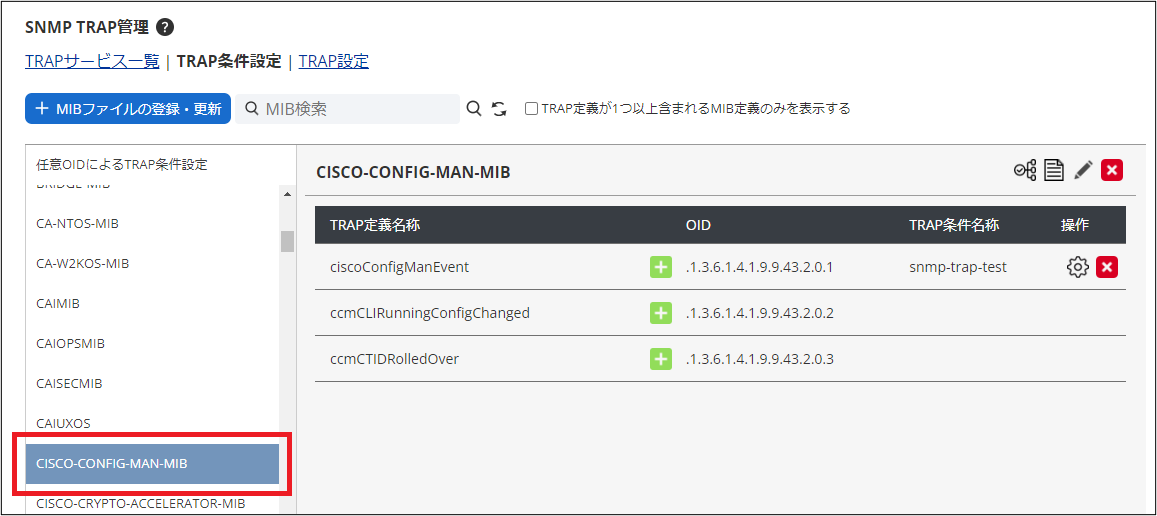Delete the snmp-trap-test condition

[x=1107, y=267]
